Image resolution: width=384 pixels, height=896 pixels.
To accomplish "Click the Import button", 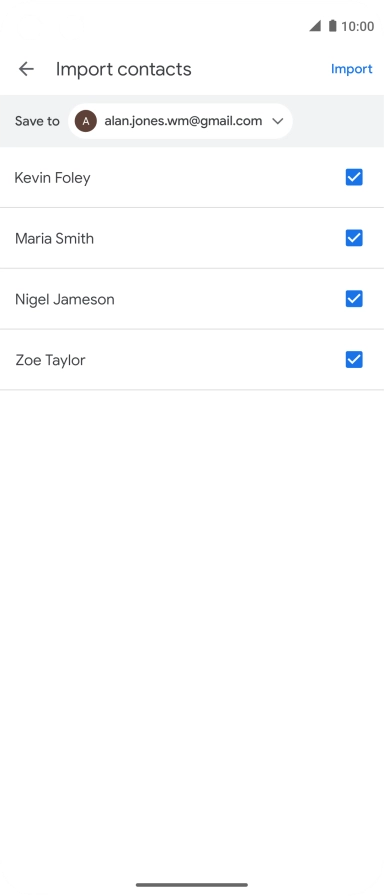I will [x=352, y=69].
